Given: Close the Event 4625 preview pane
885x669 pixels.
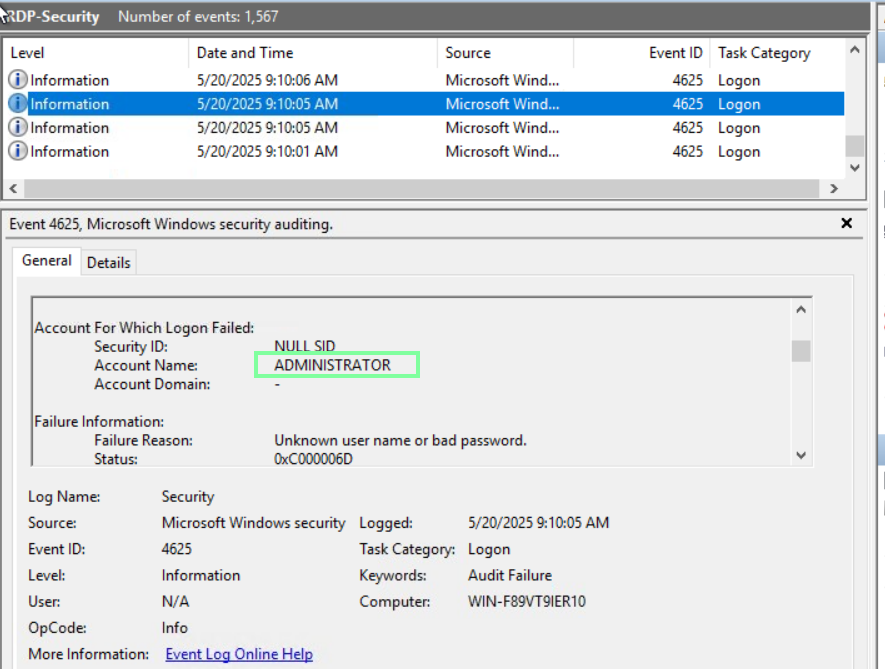Looking at the screenshot, I should [x=847, y=224].
